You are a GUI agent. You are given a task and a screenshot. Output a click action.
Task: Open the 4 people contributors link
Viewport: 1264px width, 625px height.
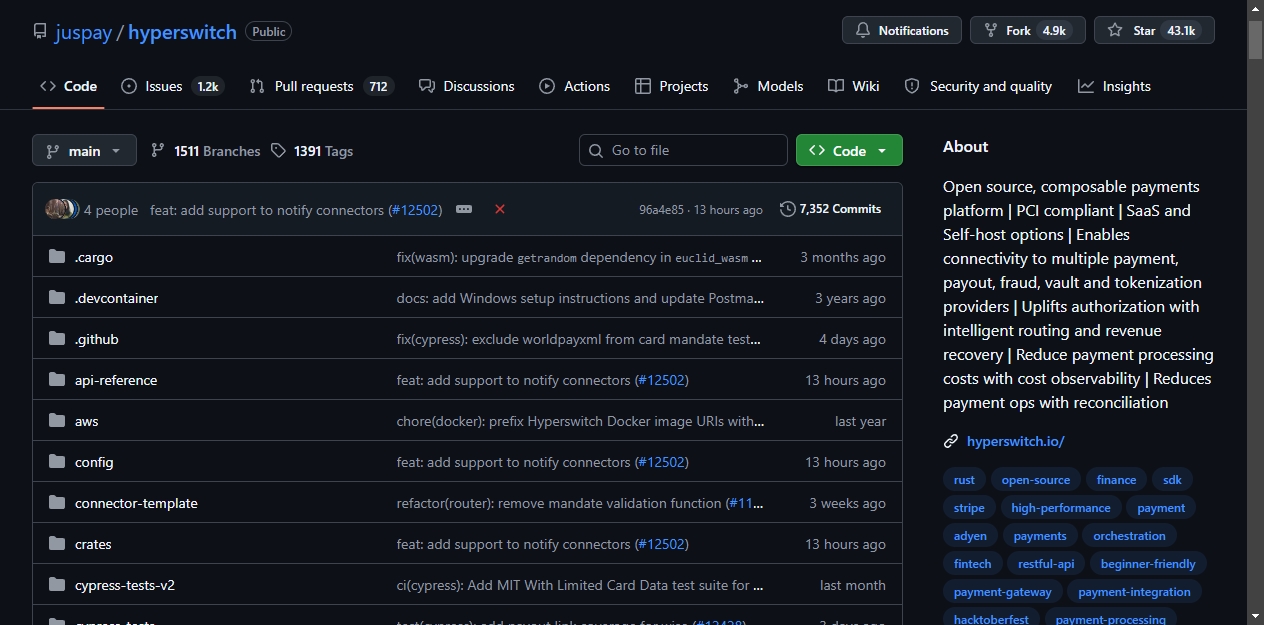111,210
